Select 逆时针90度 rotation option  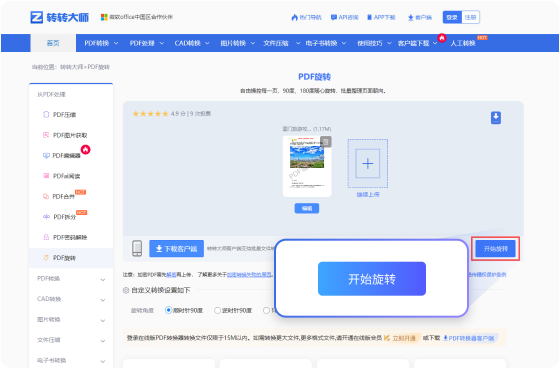[233, 310]
